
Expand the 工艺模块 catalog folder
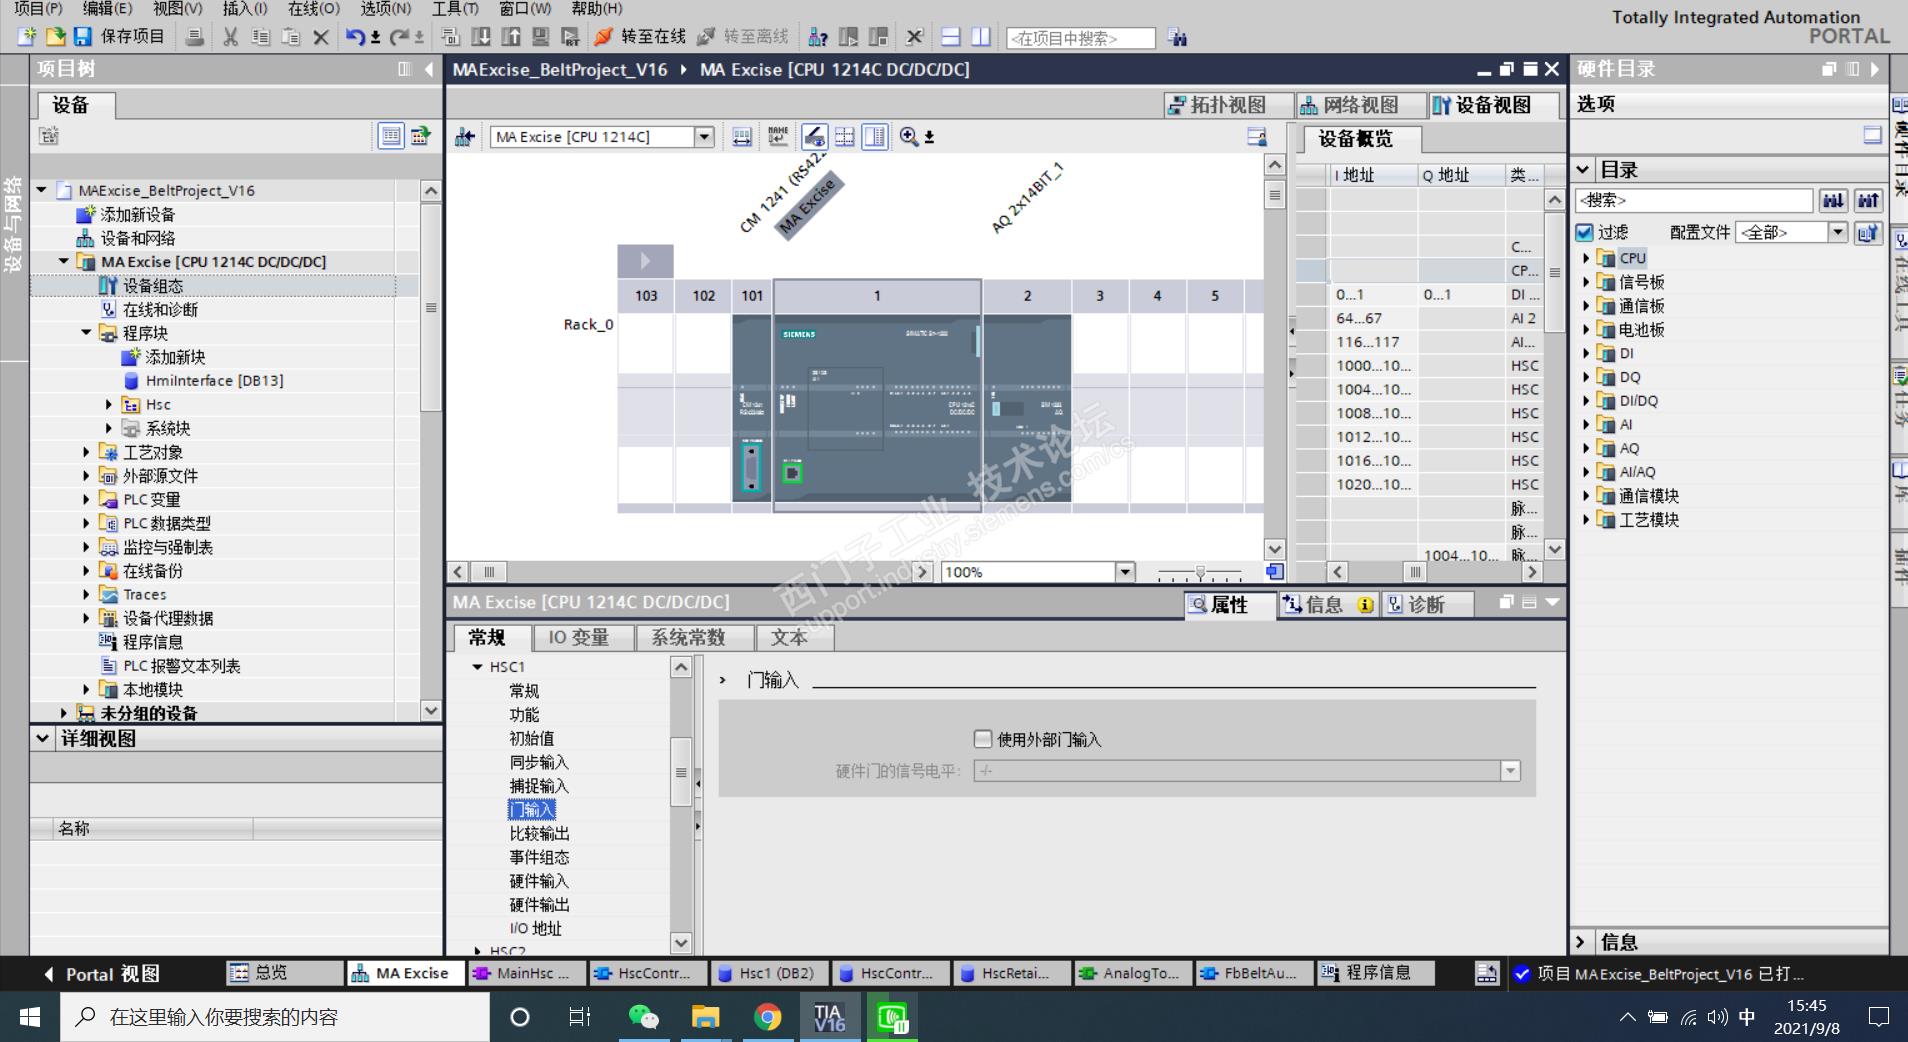click(1586, 519)
